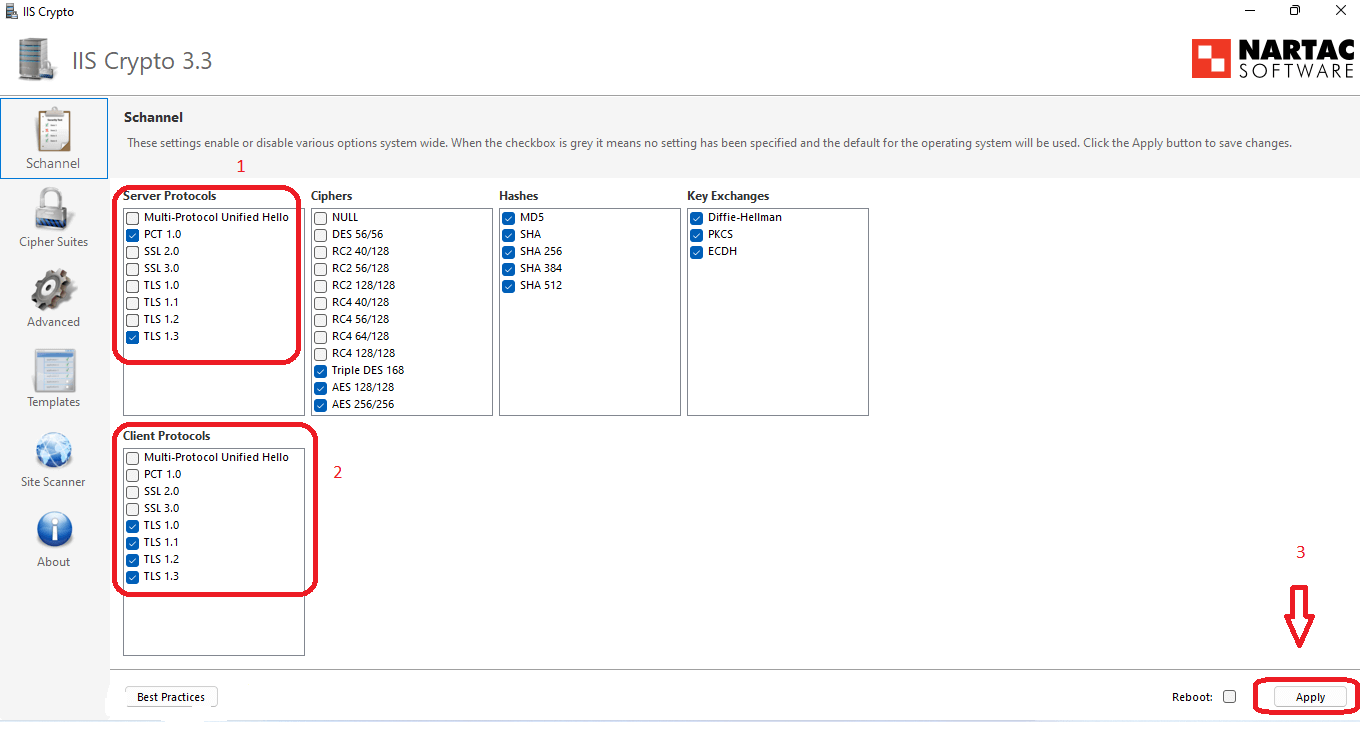
Task: Select the Templates label in sidebar
Action: [54, 402]
